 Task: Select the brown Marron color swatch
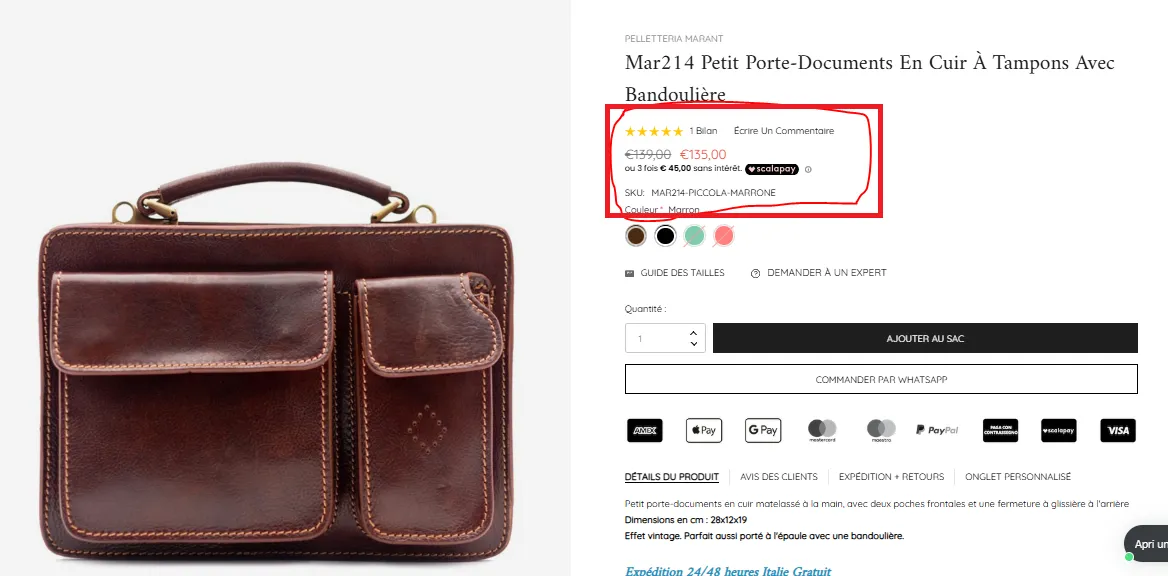point(636,236)
